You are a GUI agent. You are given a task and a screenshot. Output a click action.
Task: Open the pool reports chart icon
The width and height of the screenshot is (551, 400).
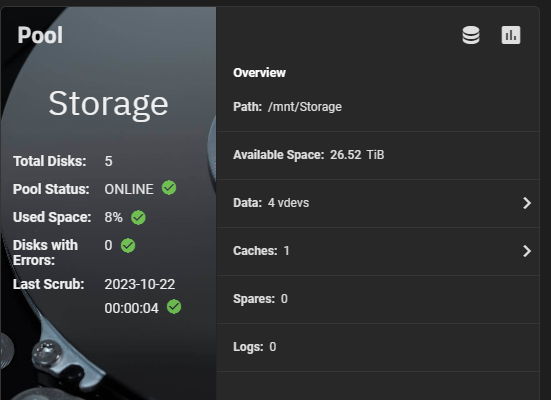pos(511,35)
